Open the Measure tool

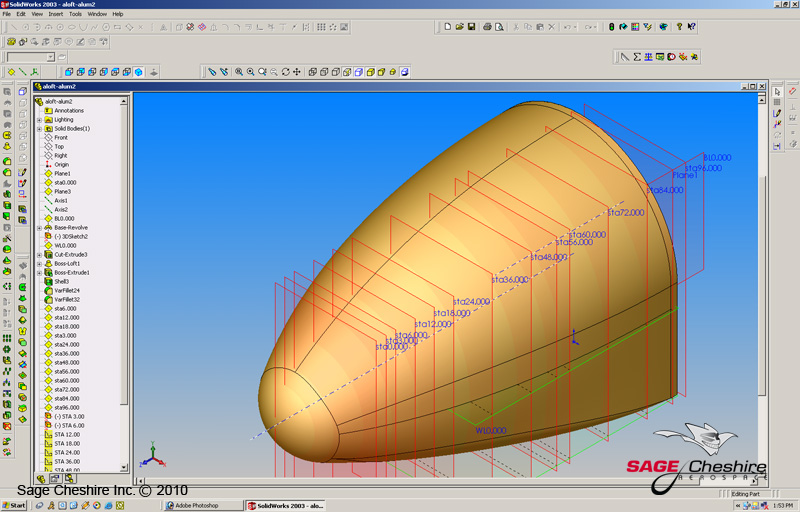click(625, 56)
